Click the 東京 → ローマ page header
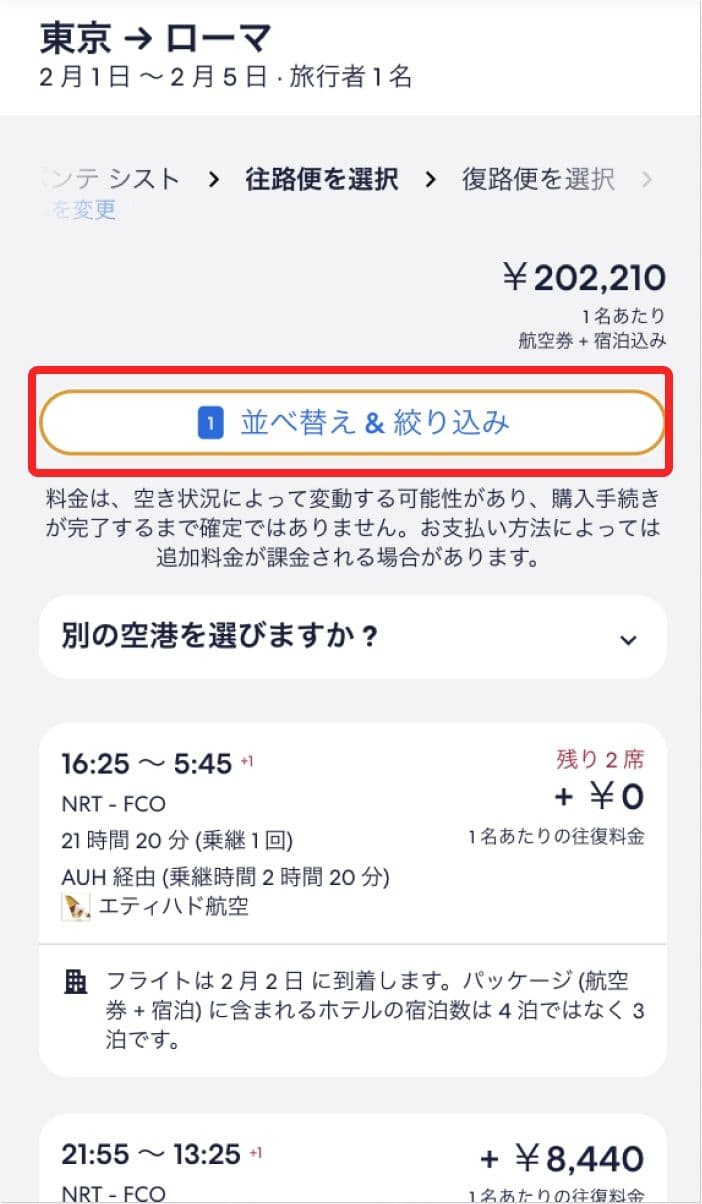The height and width of the screenshot is (1204, 702). 150,38
